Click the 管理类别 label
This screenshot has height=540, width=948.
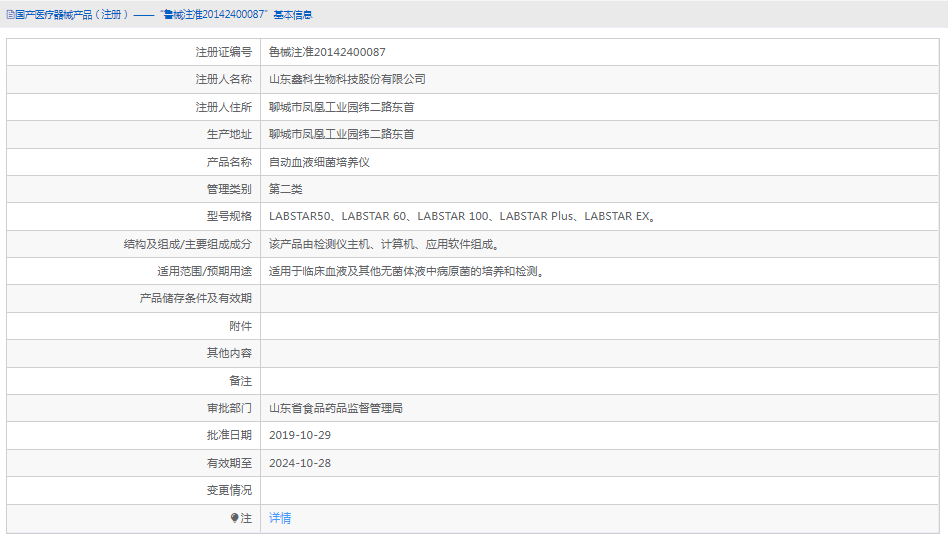tap(229, 189)
